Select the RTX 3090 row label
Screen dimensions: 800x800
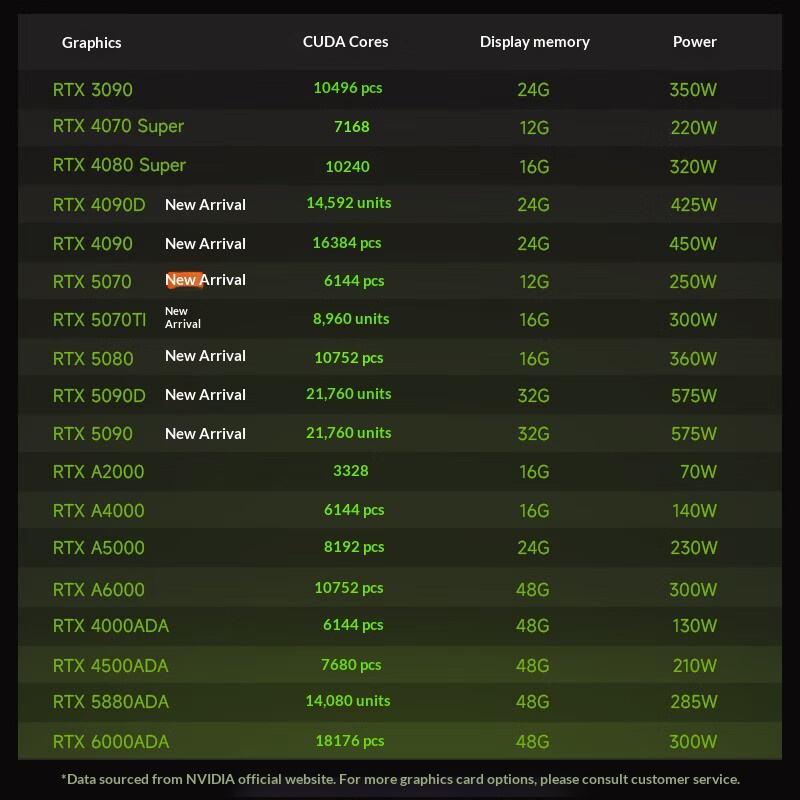click(92, 90)
